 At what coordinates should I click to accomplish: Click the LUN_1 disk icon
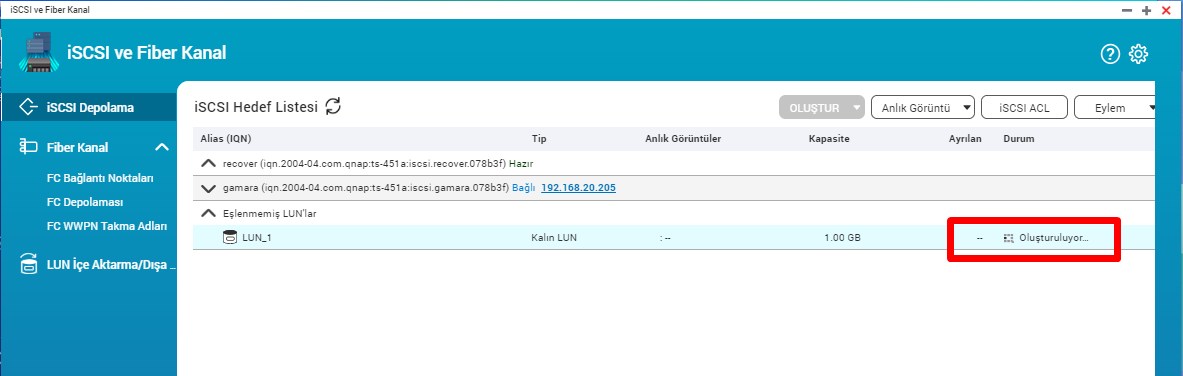[x=230, y=238]
